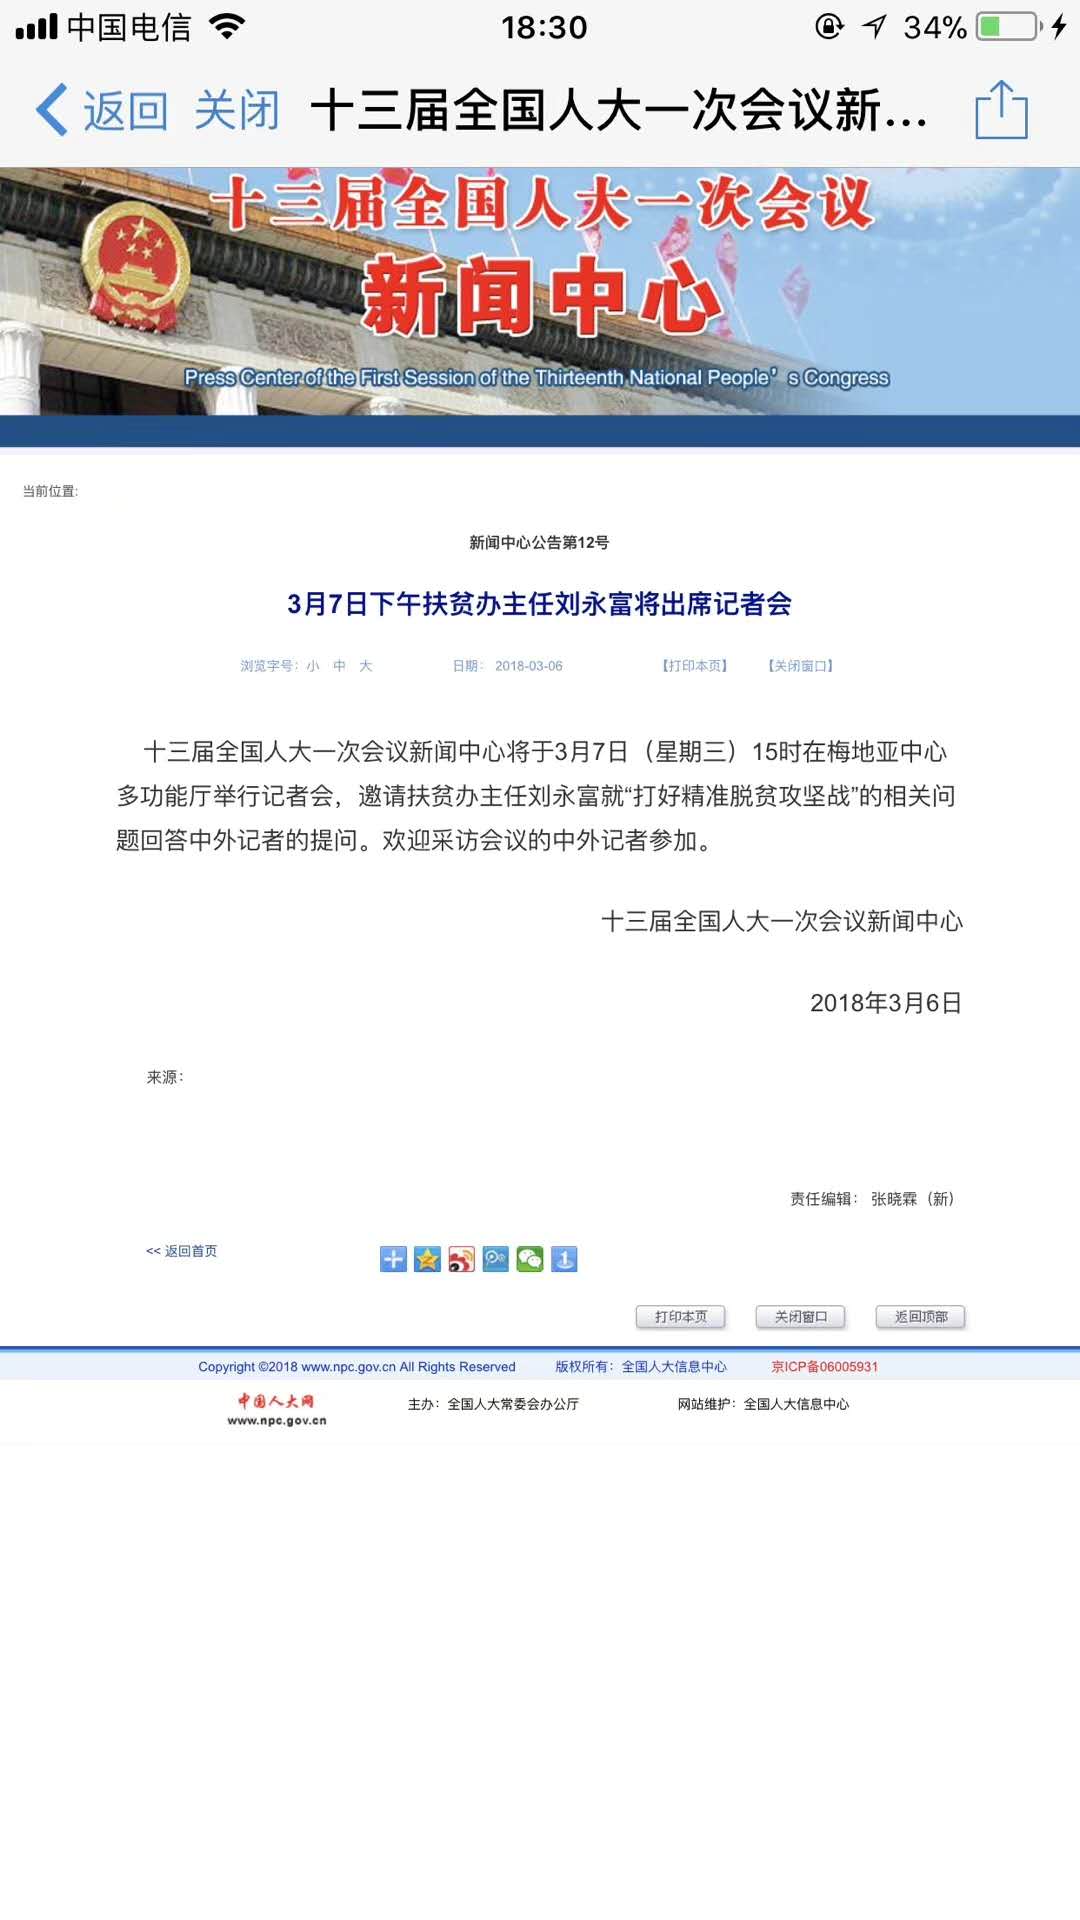Click 网站维护：全国人大信息中心
The image size is (1080, 1920).
click(763, 1404)
